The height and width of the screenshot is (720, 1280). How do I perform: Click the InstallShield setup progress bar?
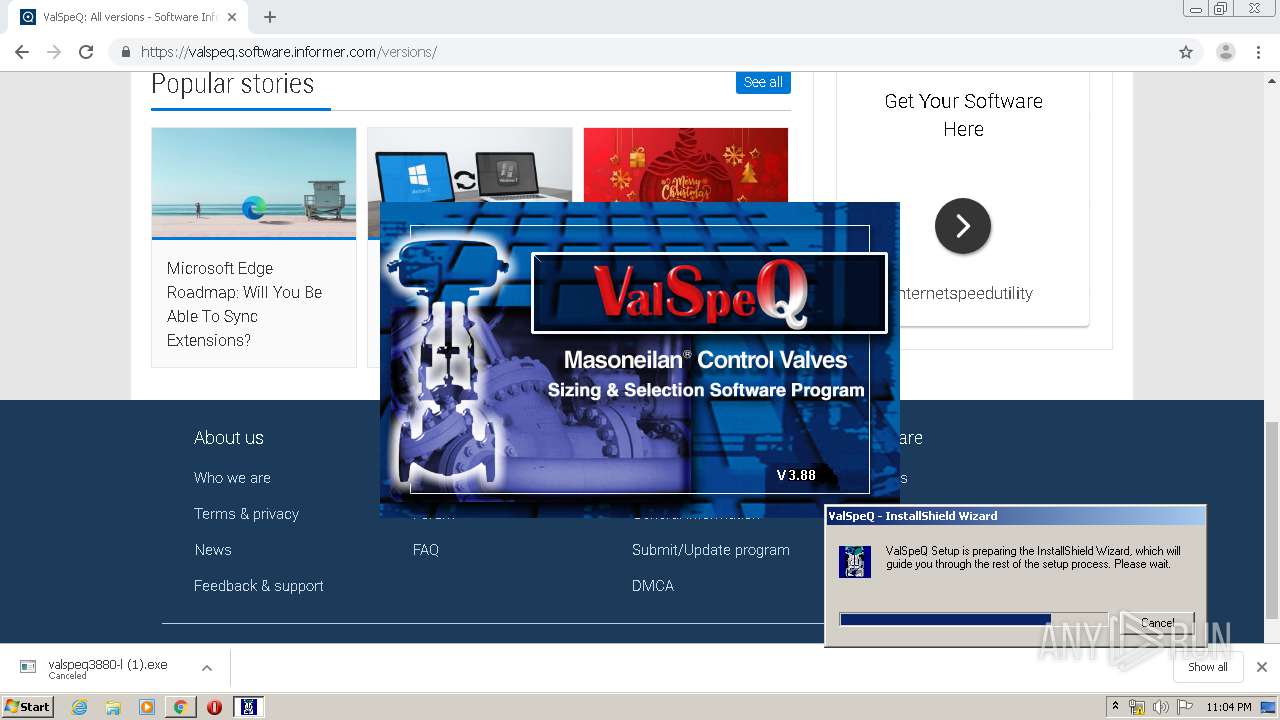(974, 620)
